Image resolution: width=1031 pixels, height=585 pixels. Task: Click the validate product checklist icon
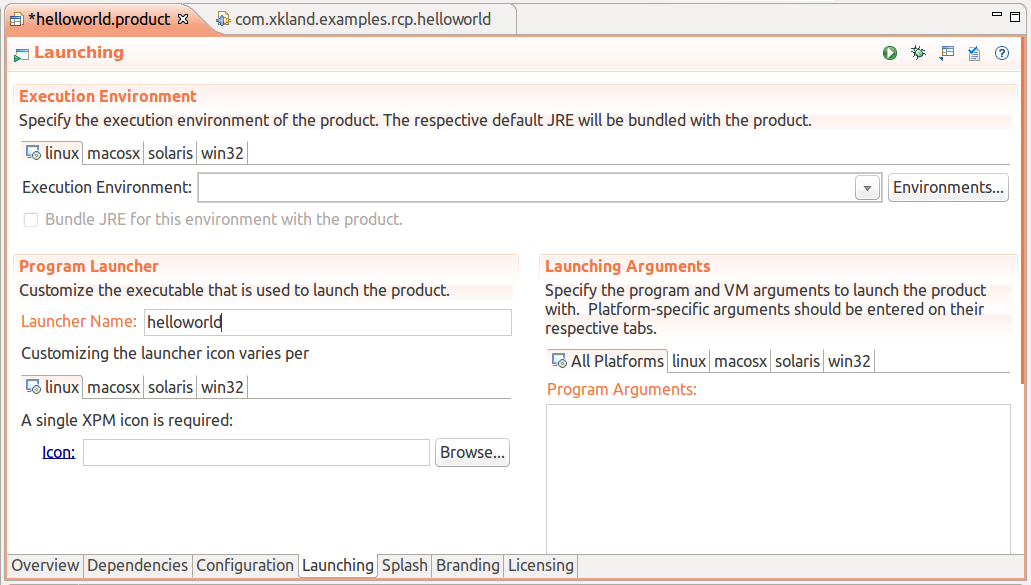tap(974, 53)
